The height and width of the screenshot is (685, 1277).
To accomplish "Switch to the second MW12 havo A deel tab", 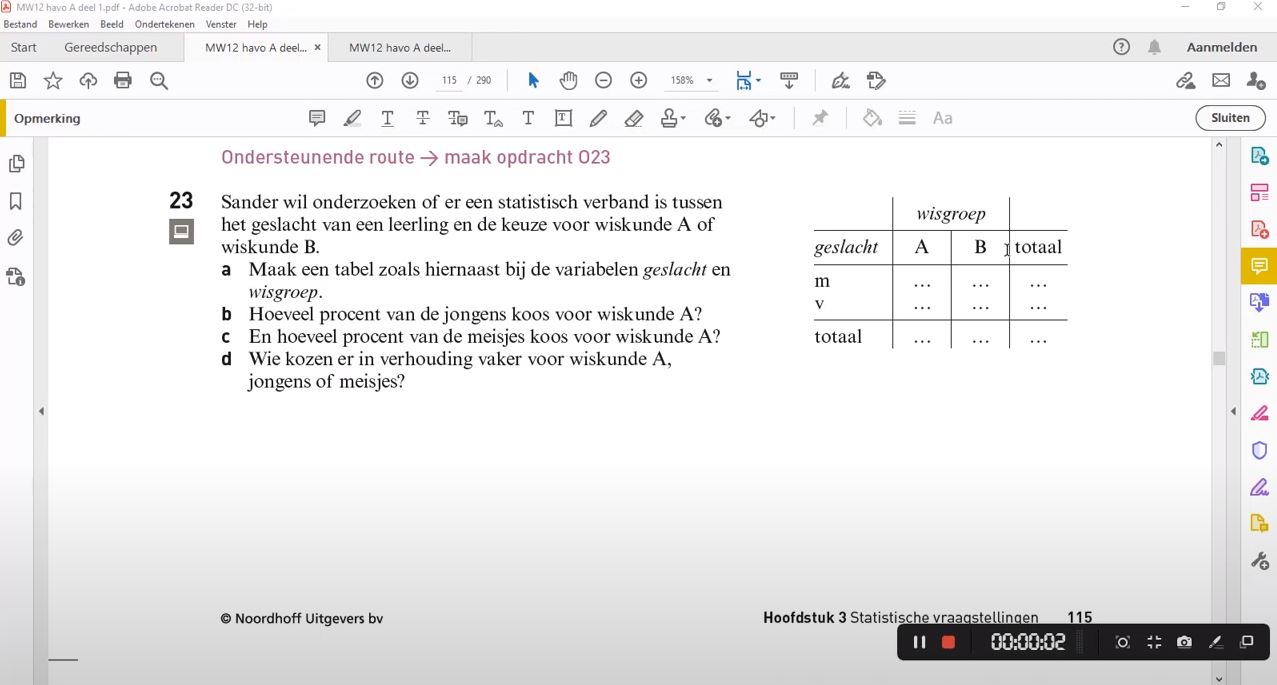I will (x=400, y=47).
